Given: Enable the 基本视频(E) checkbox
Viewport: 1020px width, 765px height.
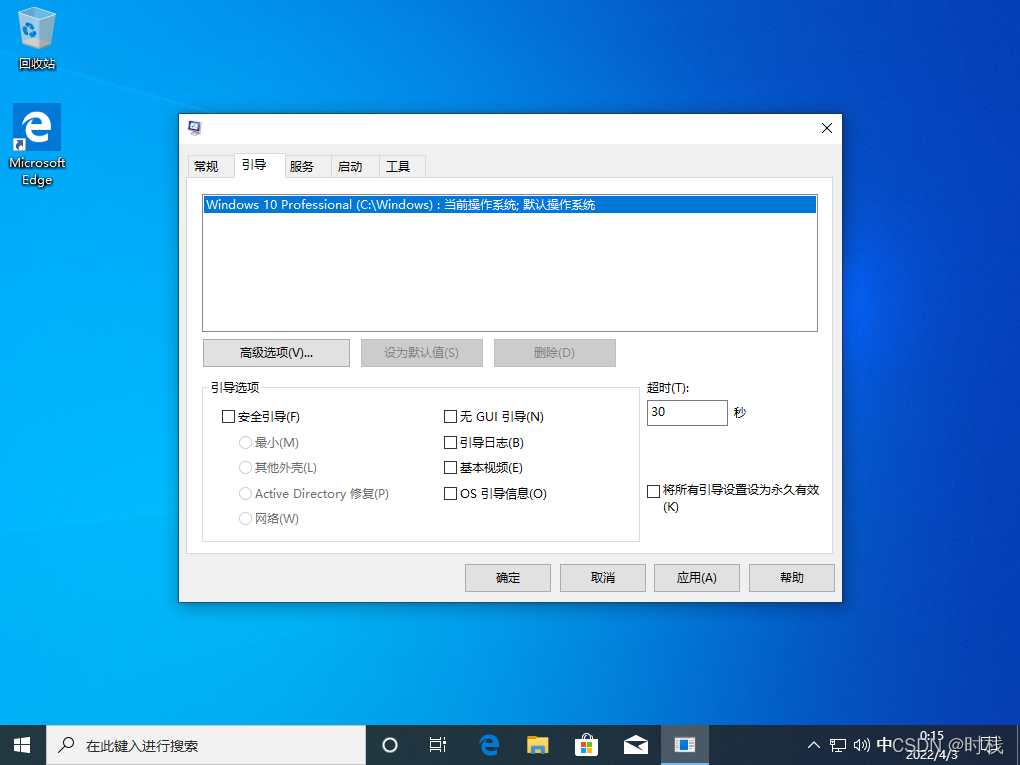Looking at the screenshot, I should tap(450, 468).
